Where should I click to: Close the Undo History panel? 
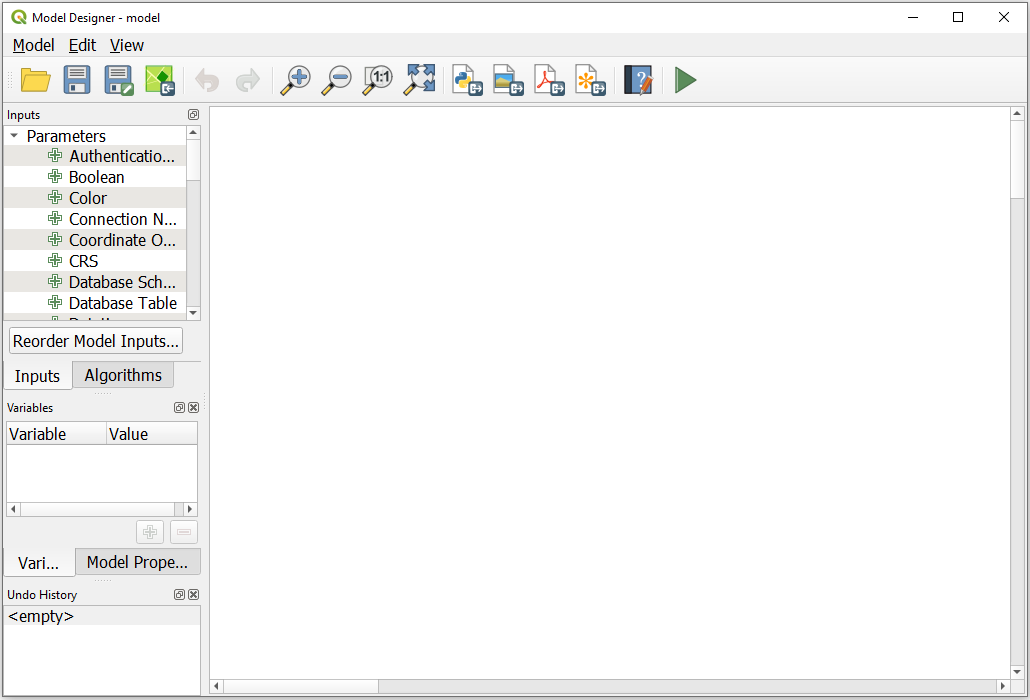pos(194,594)
